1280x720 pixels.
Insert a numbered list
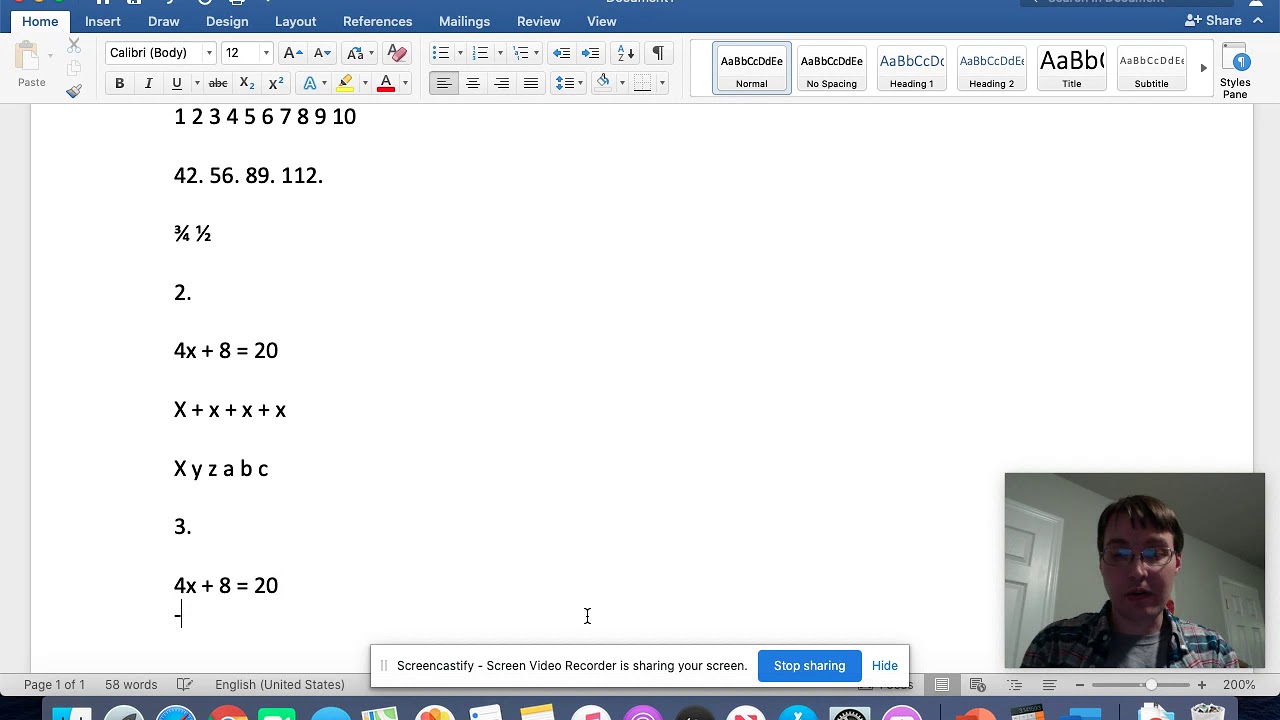(481, 53)
